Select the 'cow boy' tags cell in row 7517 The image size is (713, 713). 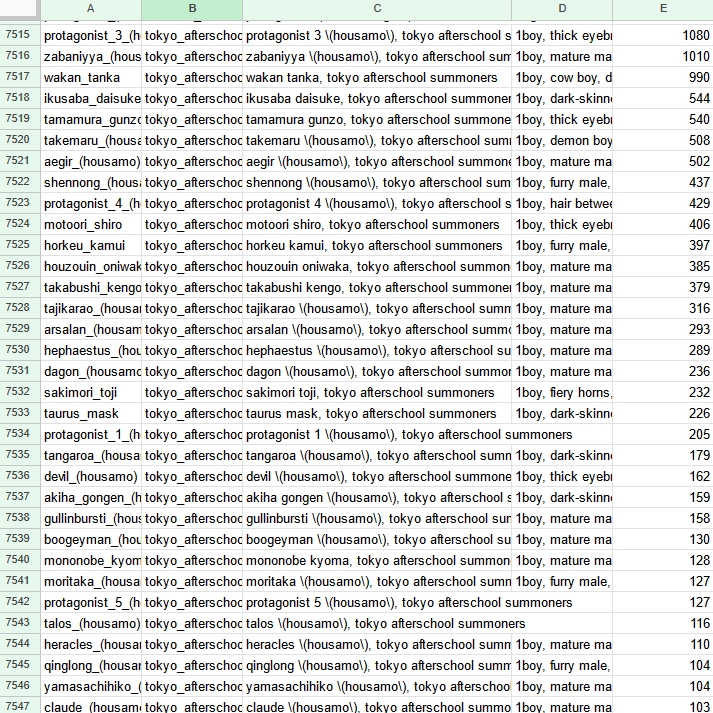pos(562,77)
